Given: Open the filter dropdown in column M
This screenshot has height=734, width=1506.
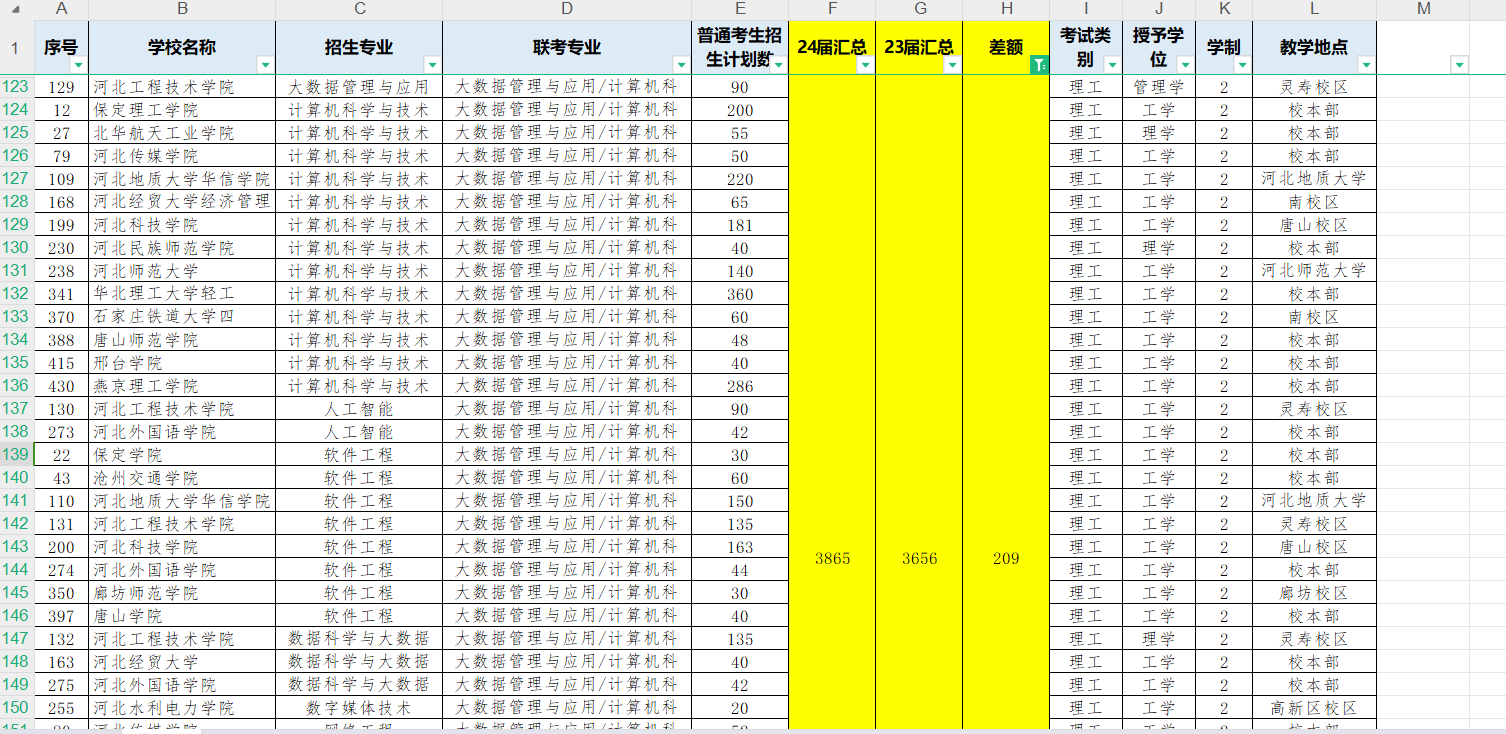Looking at the screenshot, I should tap(1459, 65).
